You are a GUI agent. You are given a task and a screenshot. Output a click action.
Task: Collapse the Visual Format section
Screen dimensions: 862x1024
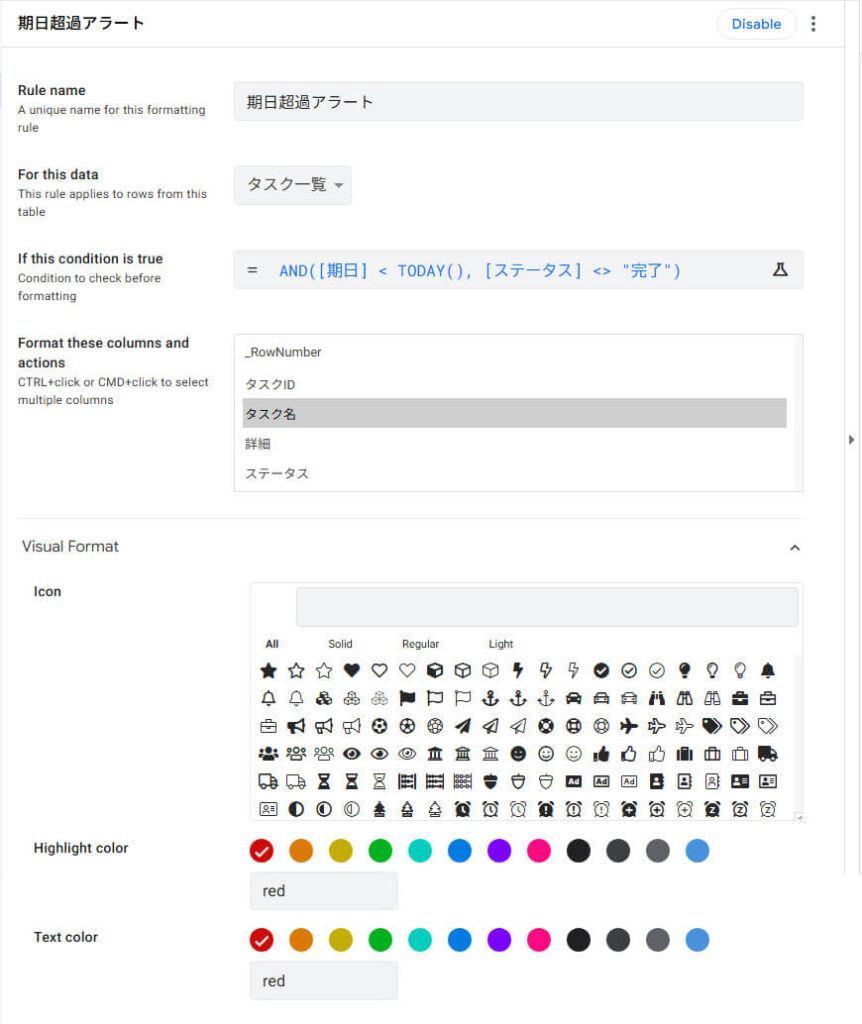point(795,547)
